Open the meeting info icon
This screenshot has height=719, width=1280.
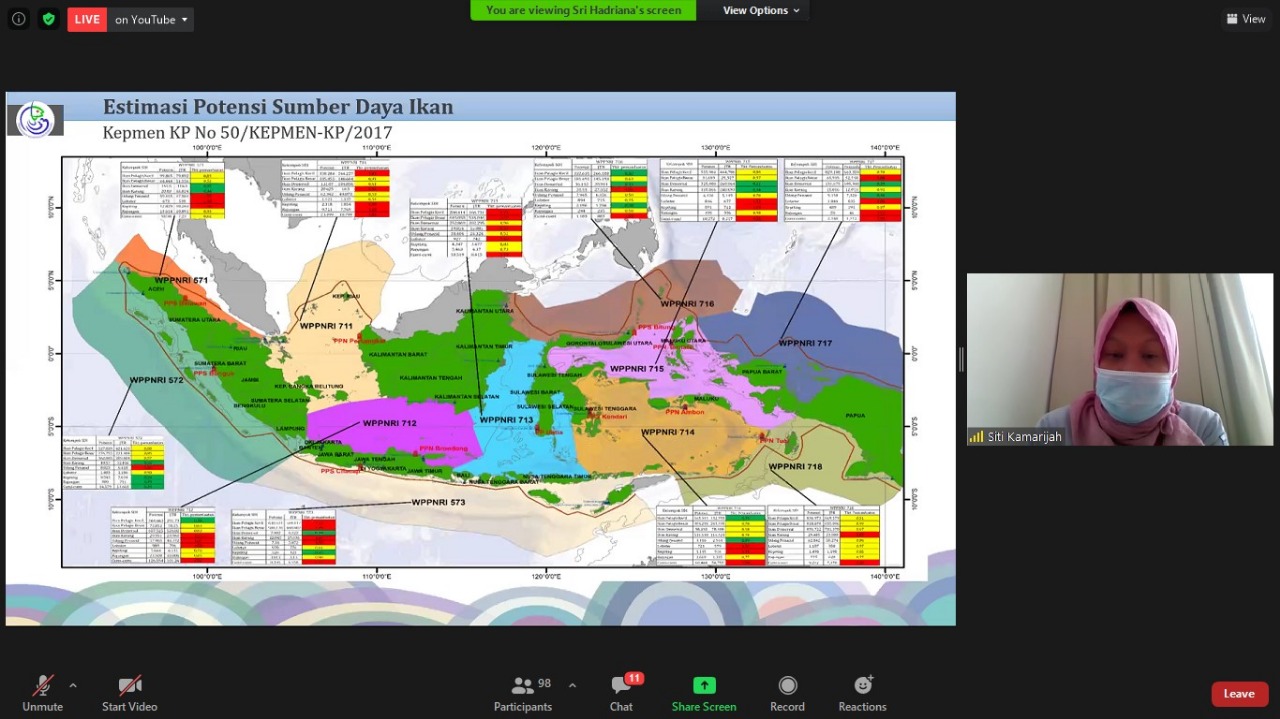(x=18, y=19)
